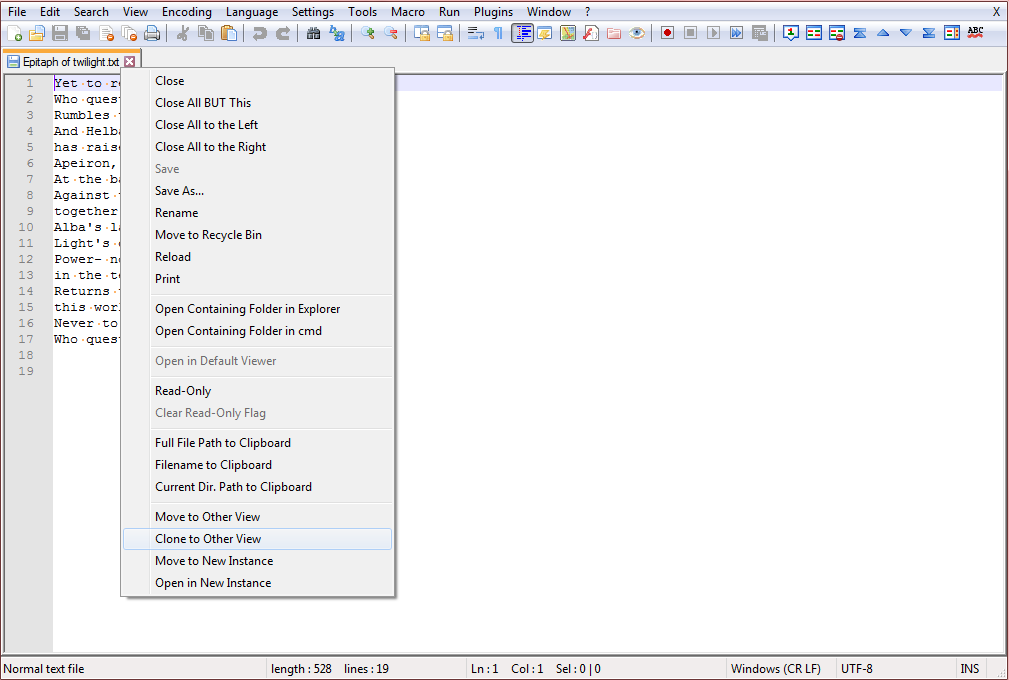Click the Save All toolbar icon
This screenshot has height=680, width=1009.
tap(81, 31)
